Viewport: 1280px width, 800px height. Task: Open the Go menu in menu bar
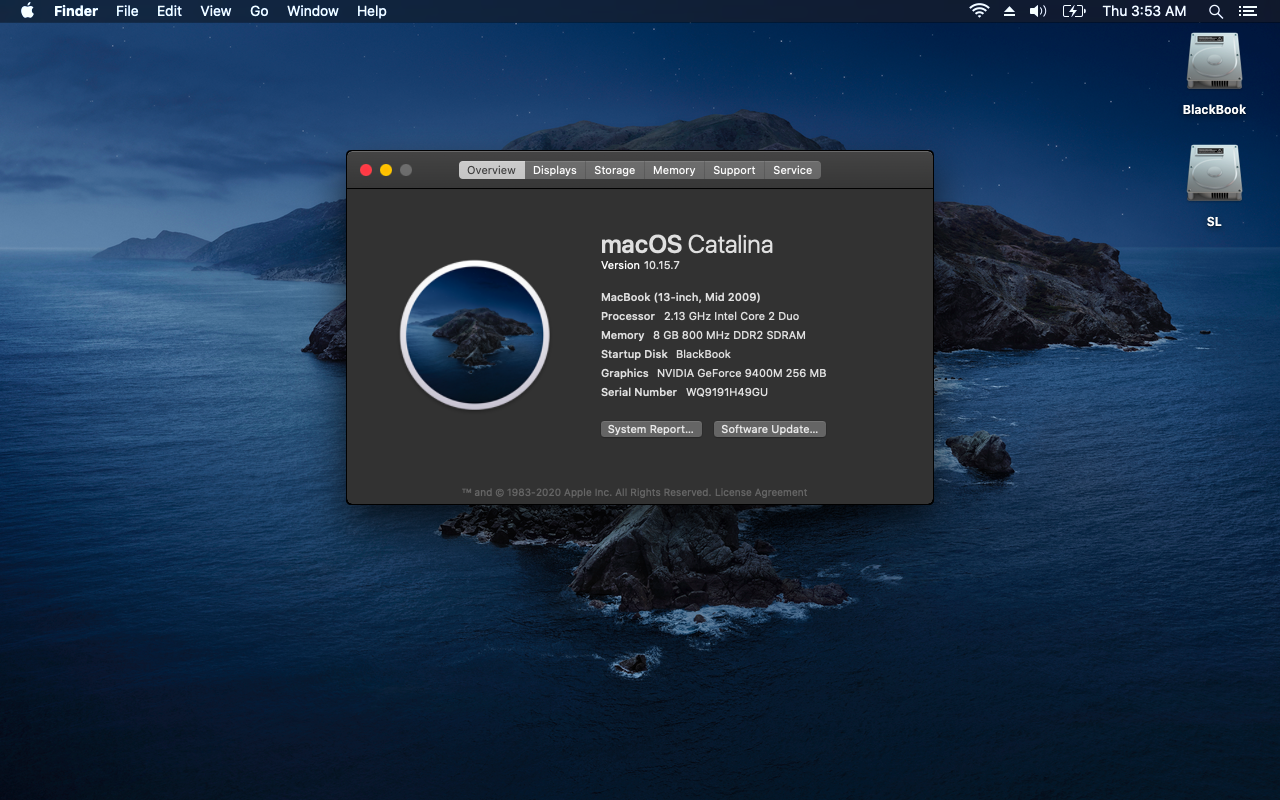point(259,11)
